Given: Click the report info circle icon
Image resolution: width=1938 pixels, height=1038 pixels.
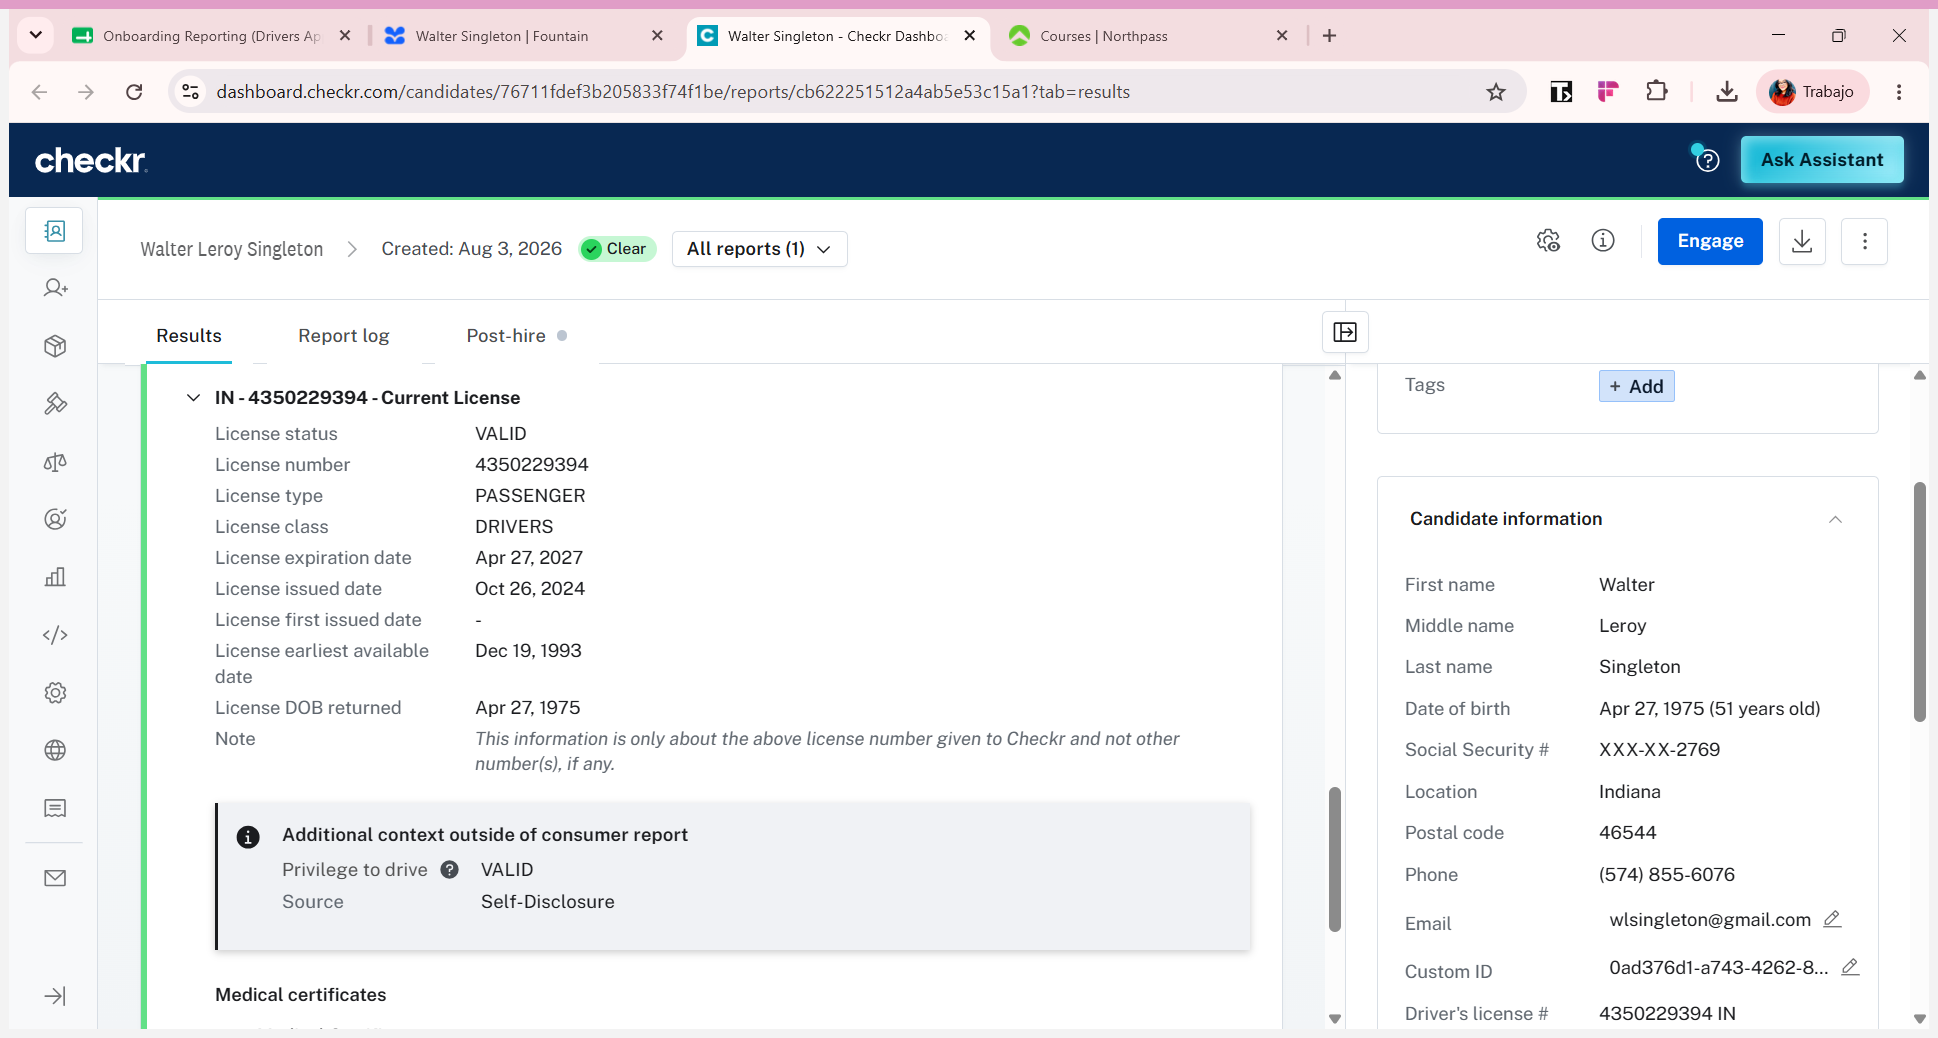Looking at the screenshot, I should (x=1603, y=241).
